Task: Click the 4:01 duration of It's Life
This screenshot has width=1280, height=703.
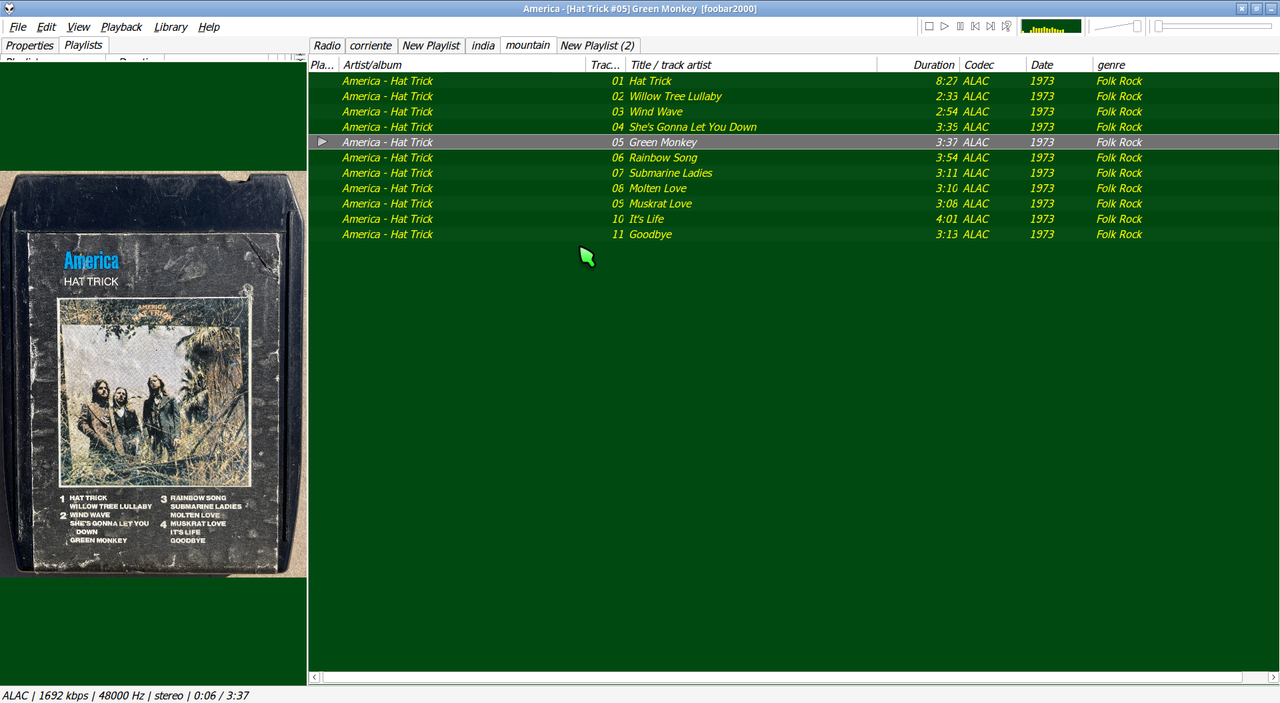Action: pyautogui.click(x=946, y=219)
